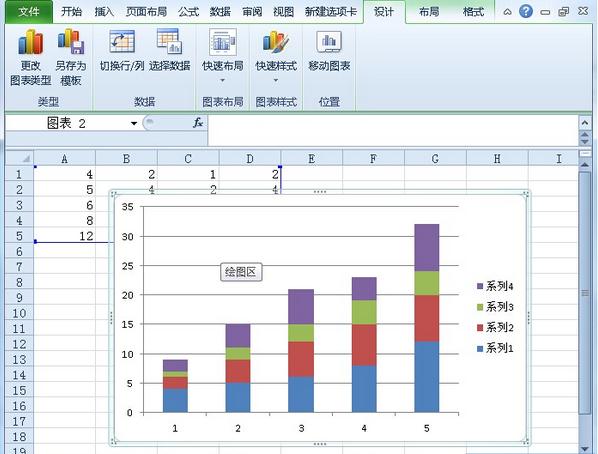Restore the workbook window button
The image size is (598, 454).
563,12
